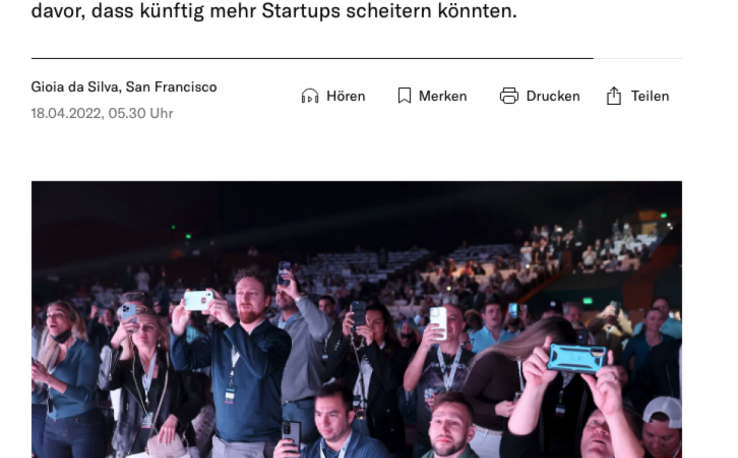Click the lead paragraph about Startups scheitern
Viewport: 738px width, 458px height.
tap(274, 10)
